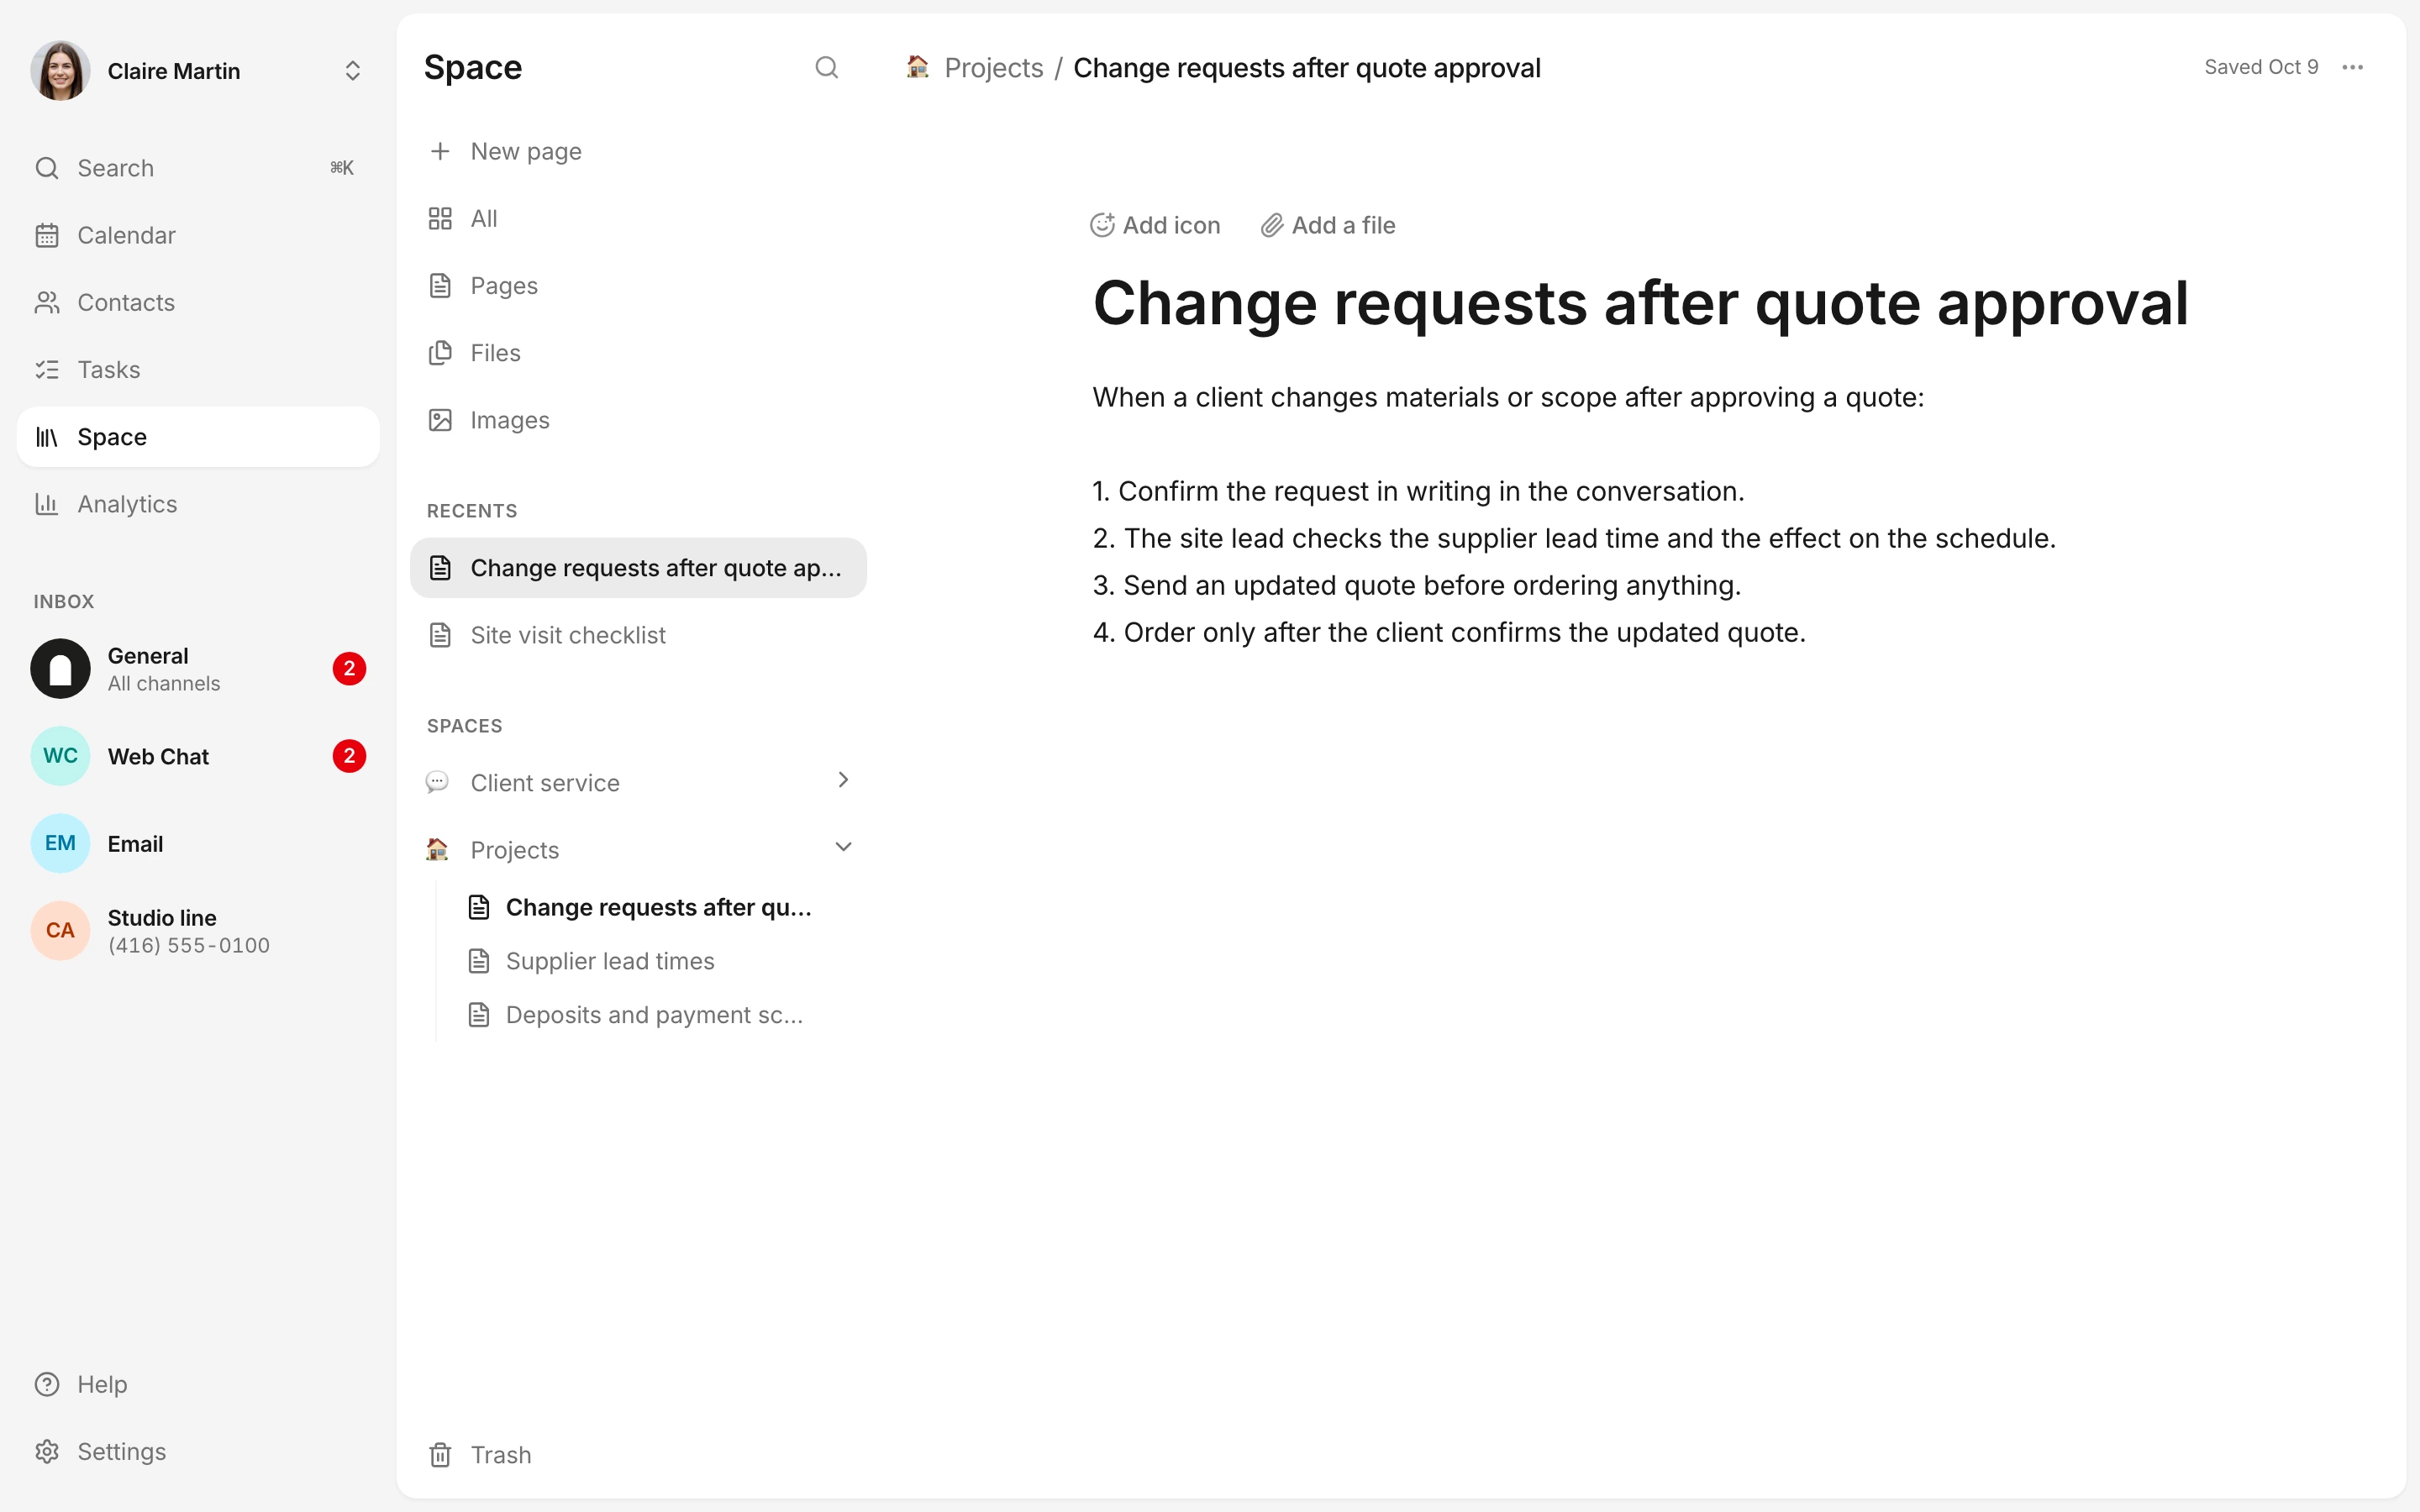Click the Add icon smiley button

(x=1155, y=225)
